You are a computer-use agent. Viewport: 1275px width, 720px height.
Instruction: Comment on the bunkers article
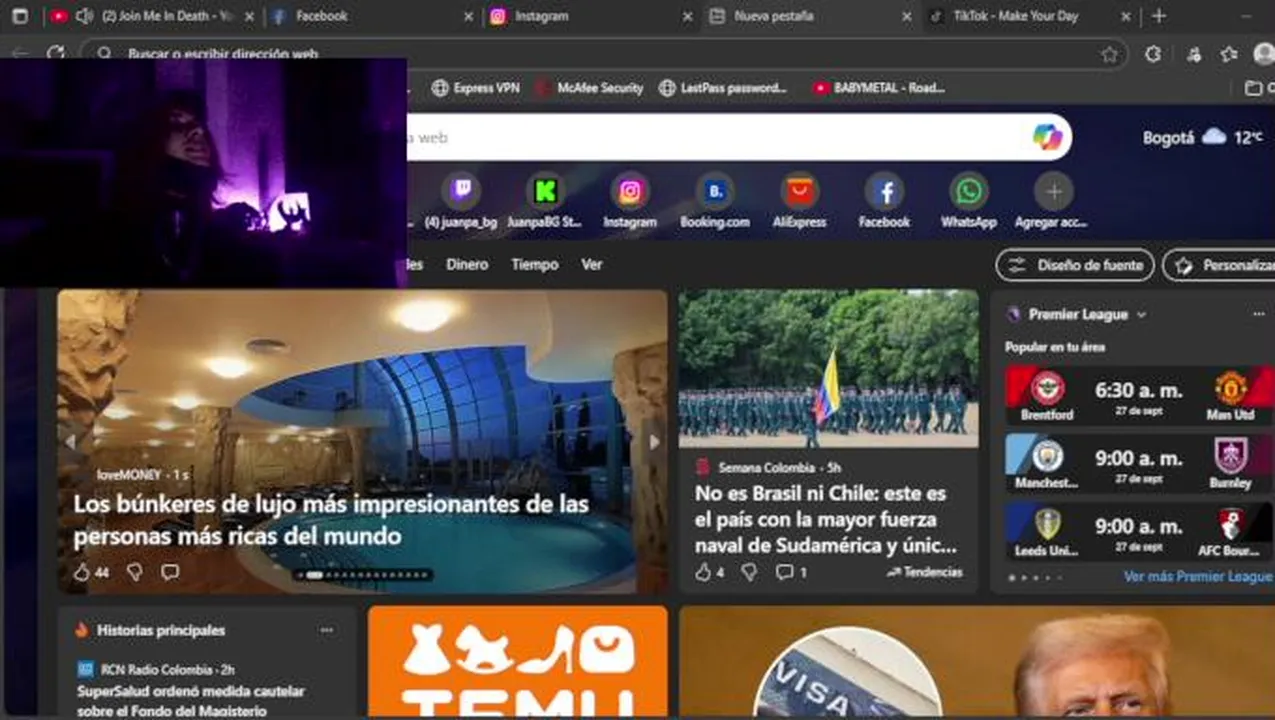(170, 572)
